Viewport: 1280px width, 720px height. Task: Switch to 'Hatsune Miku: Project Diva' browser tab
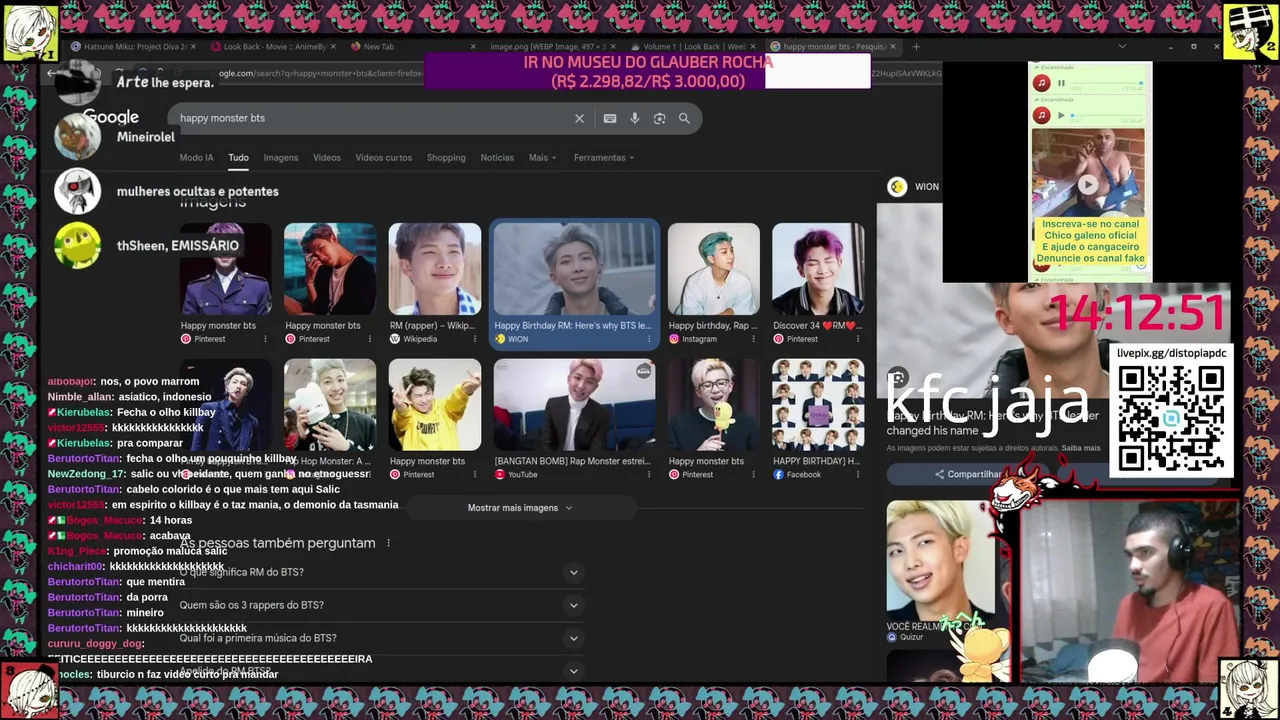click(x=135, y=46)
